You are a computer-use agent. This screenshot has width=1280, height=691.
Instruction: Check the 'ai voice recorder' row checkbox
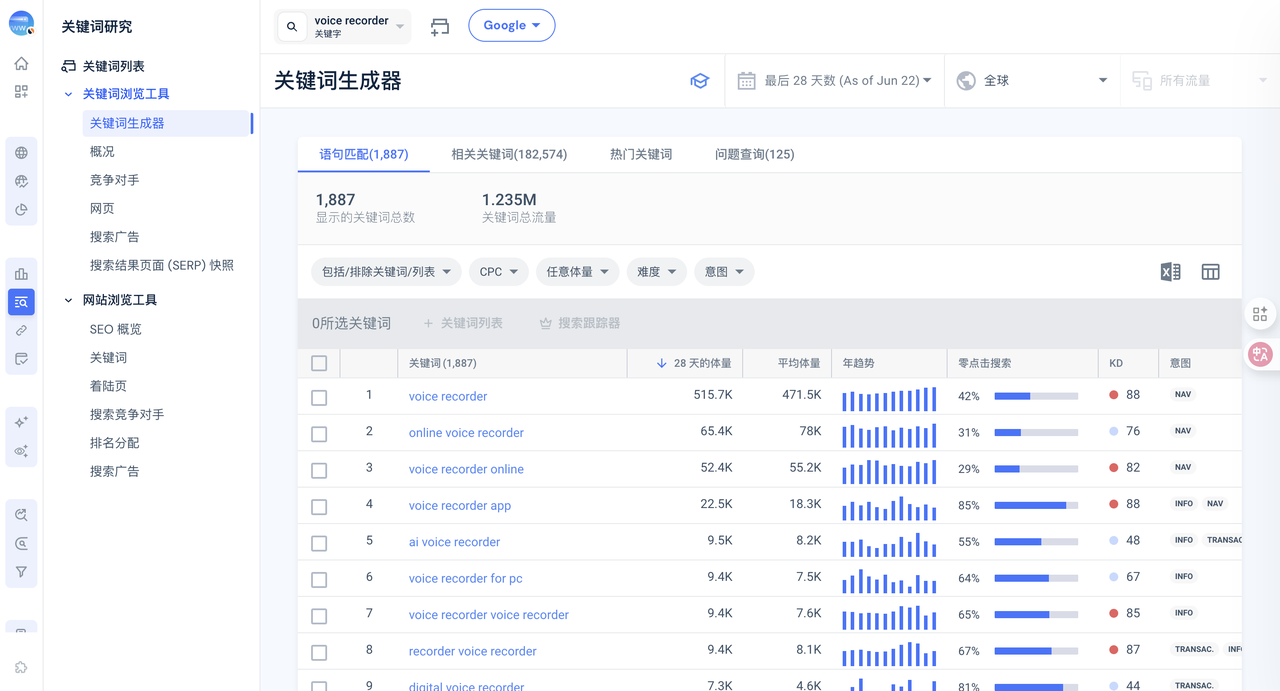click(319, 543)
